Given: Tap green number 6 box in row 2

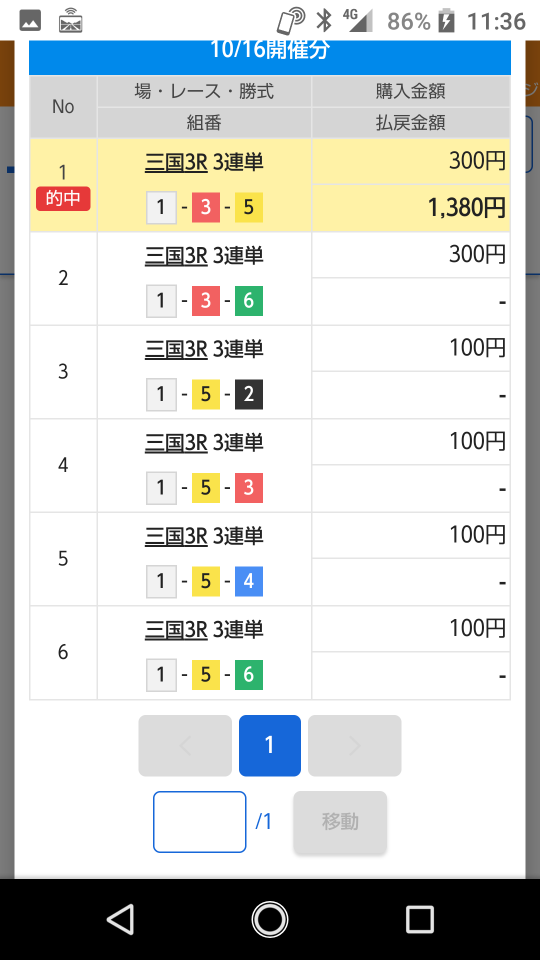Looking at the screenshot, I should [249, 301].
